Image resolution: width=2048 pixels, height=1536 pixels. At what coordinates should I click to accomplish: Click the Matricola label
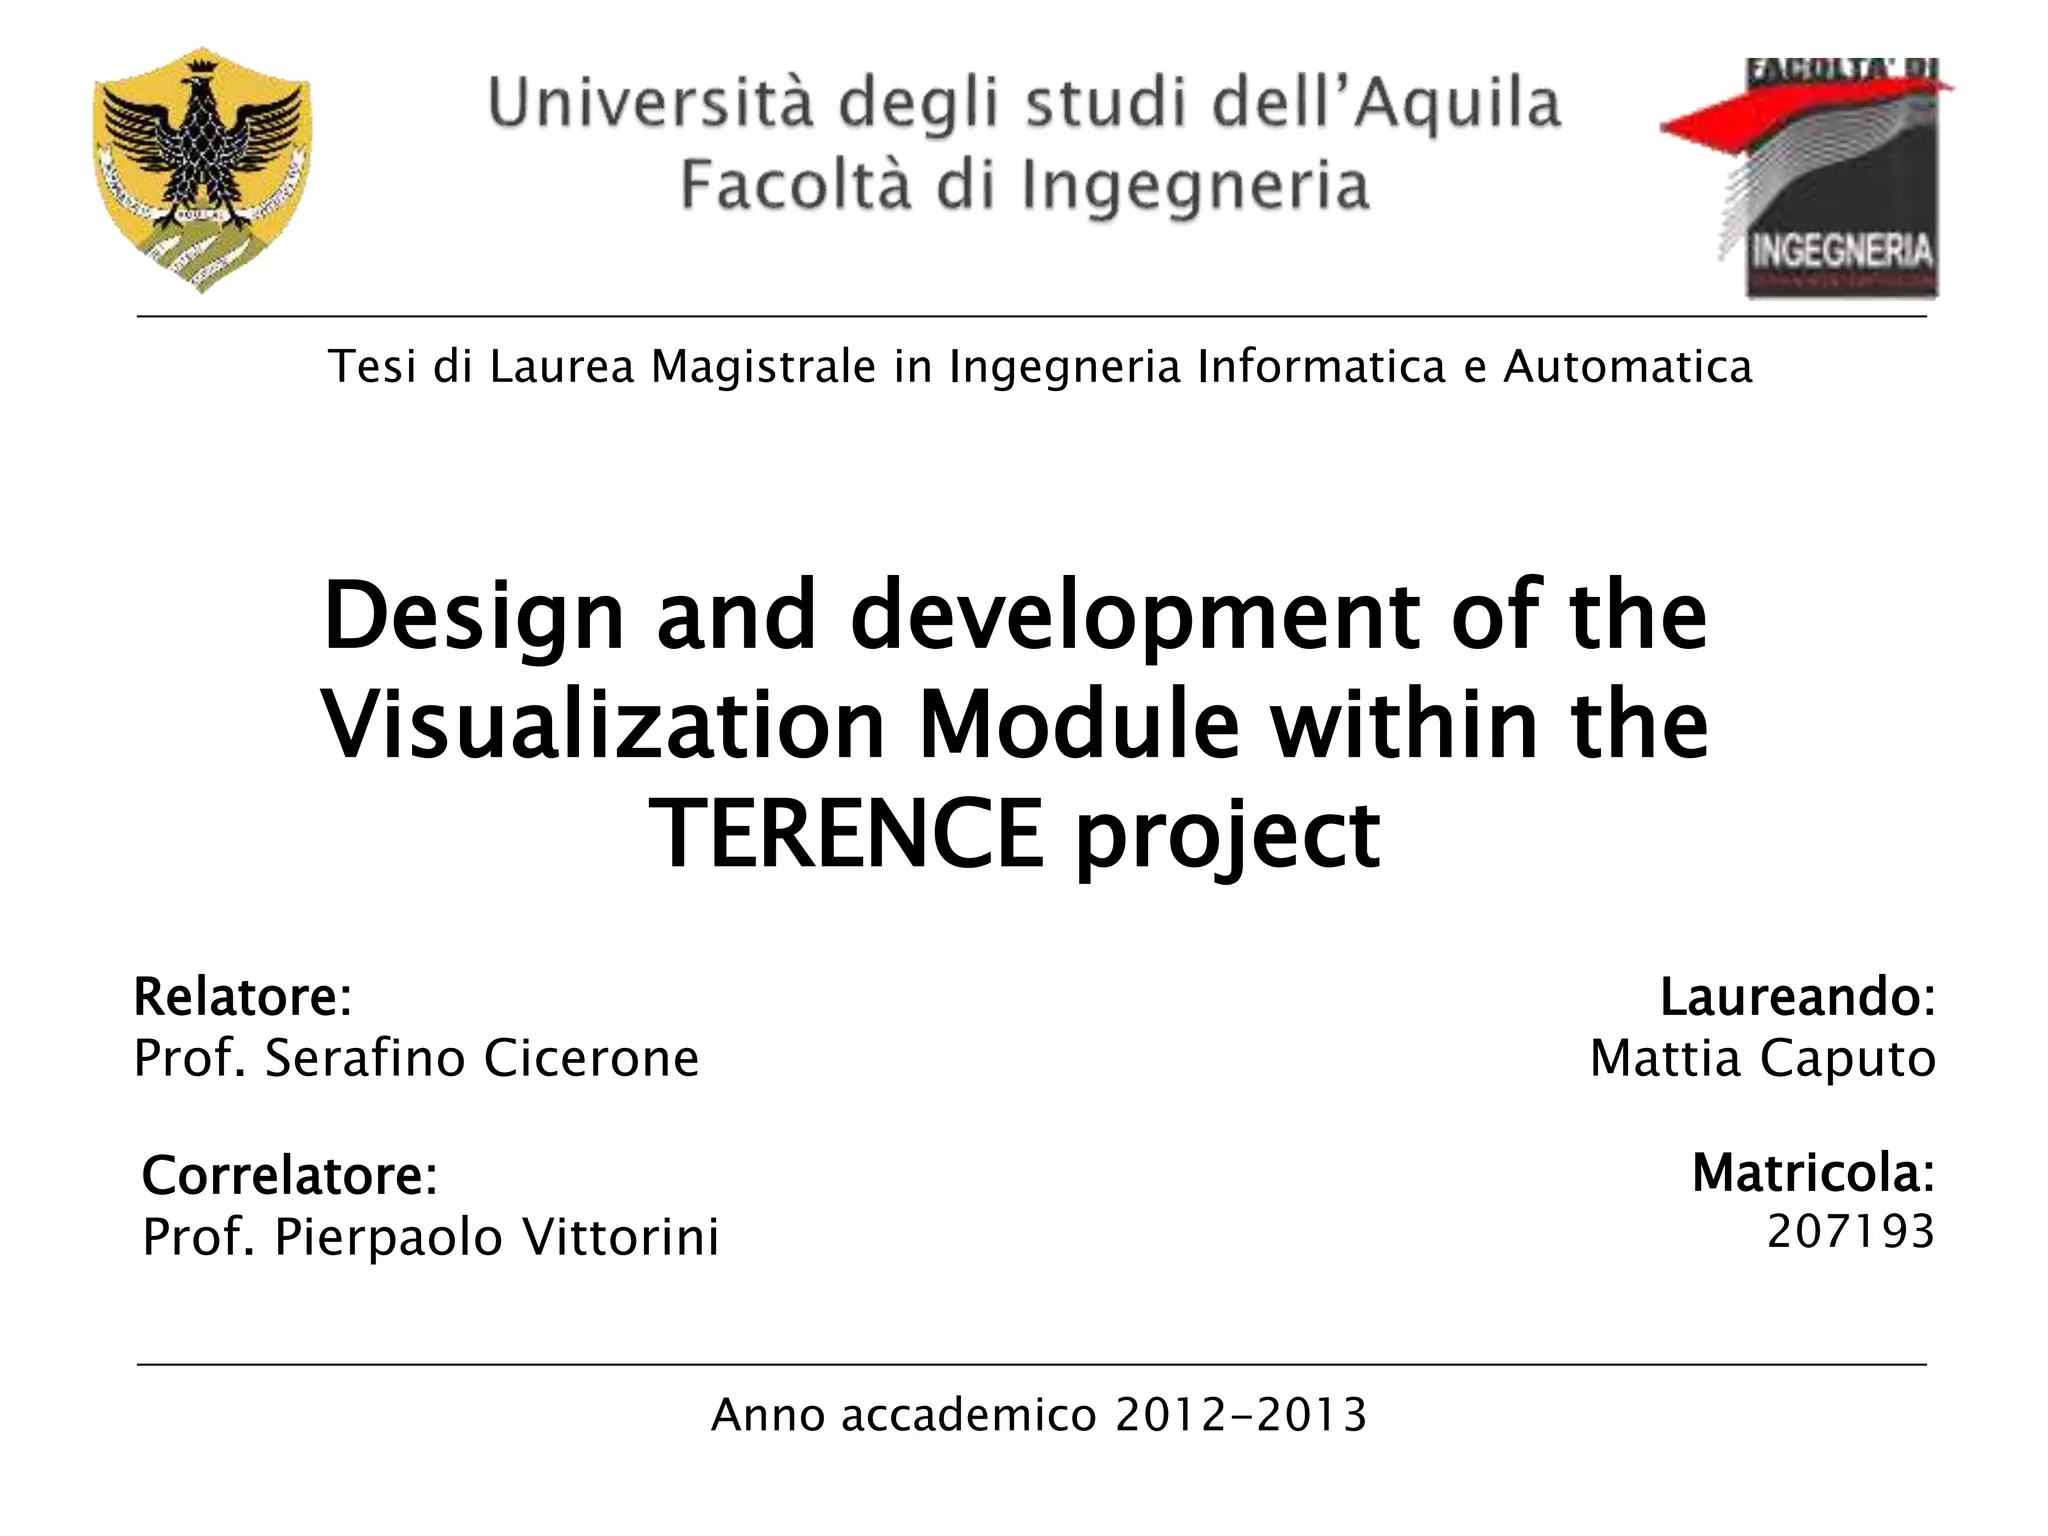coord(1813,1173)
